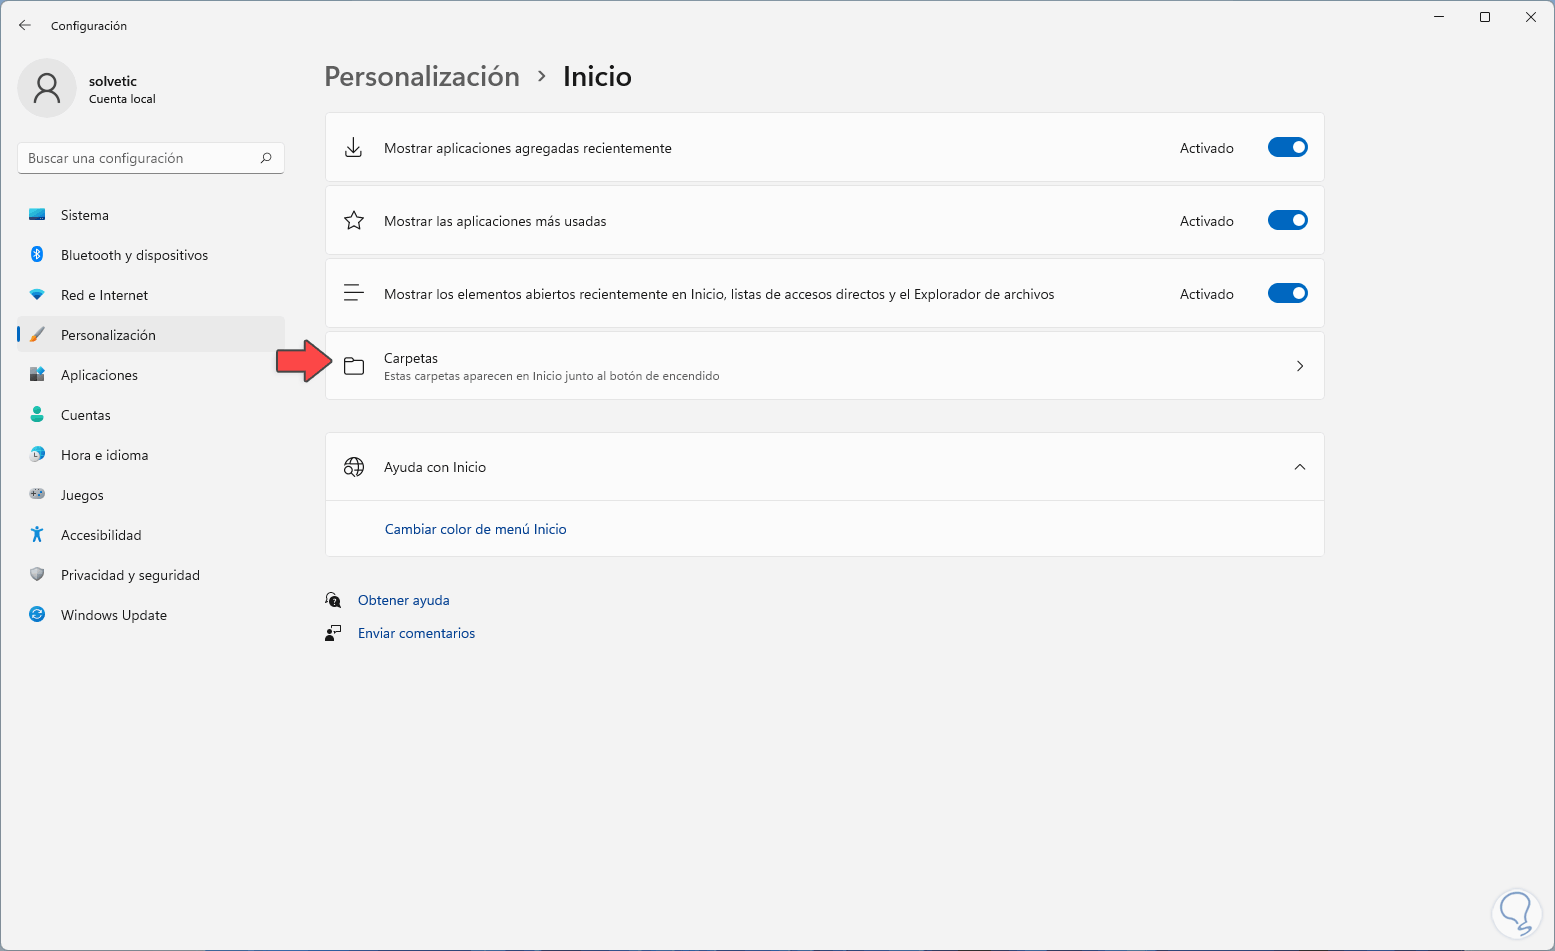Open Cambiar color de menú Inicio link
This screenshot has height=951, width=1555.
(x=475, y=529)
